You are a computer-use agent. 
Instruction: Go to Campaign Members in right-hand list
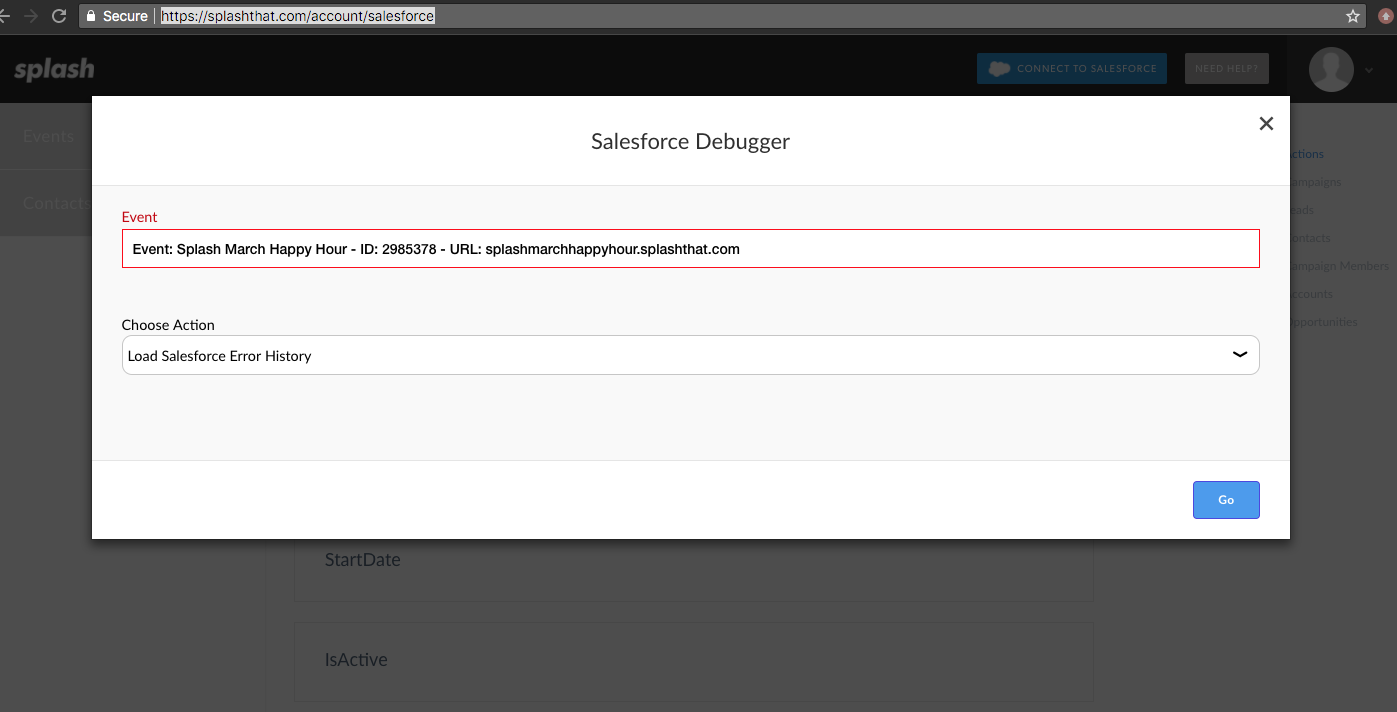click(x=1339, y=266)
